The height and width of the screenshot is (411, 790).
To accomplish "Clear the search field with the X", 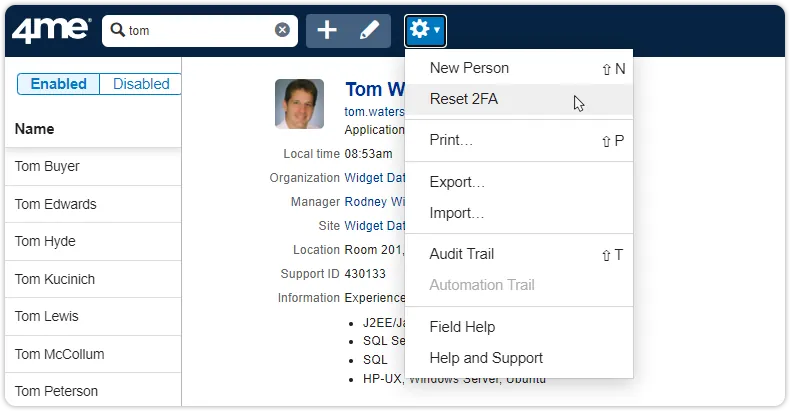I will tap(282, 30).
